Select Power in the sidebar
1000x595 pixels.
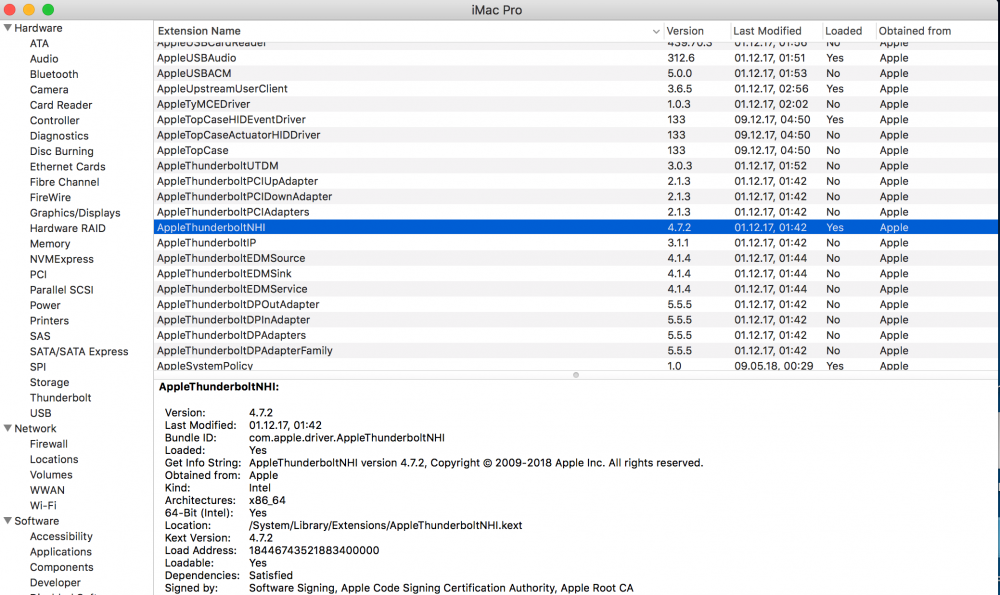coord(45,305)
